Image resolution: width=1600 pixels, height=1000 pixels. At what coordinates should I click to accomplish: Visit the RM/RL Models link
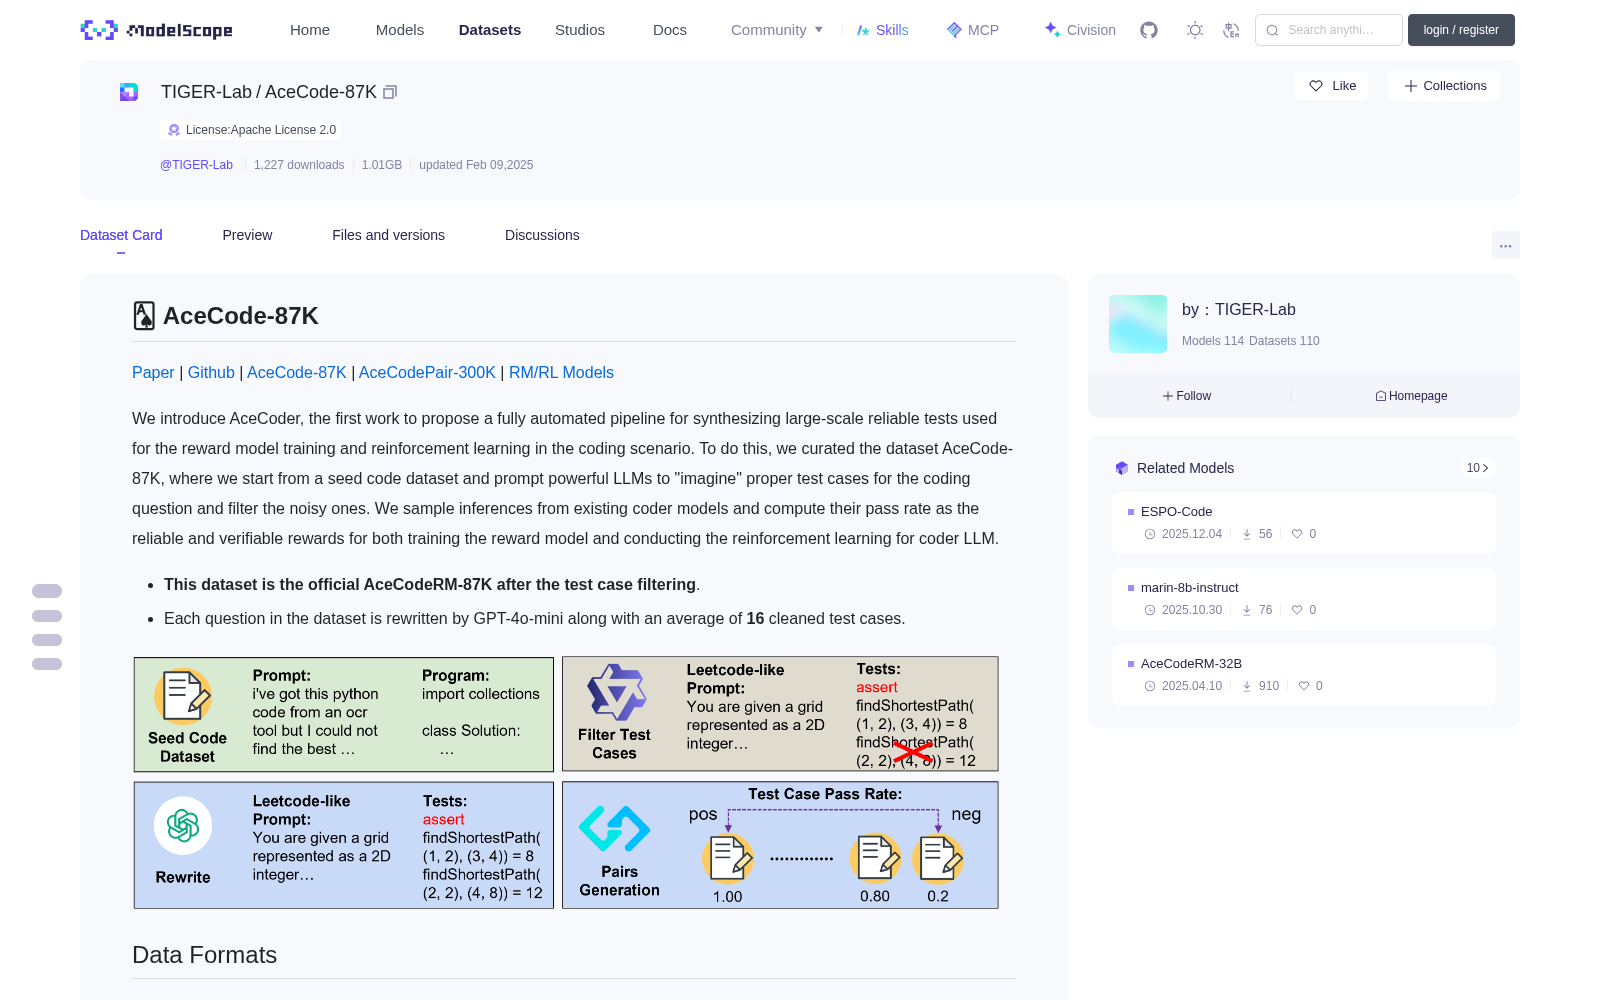[561, 372]
